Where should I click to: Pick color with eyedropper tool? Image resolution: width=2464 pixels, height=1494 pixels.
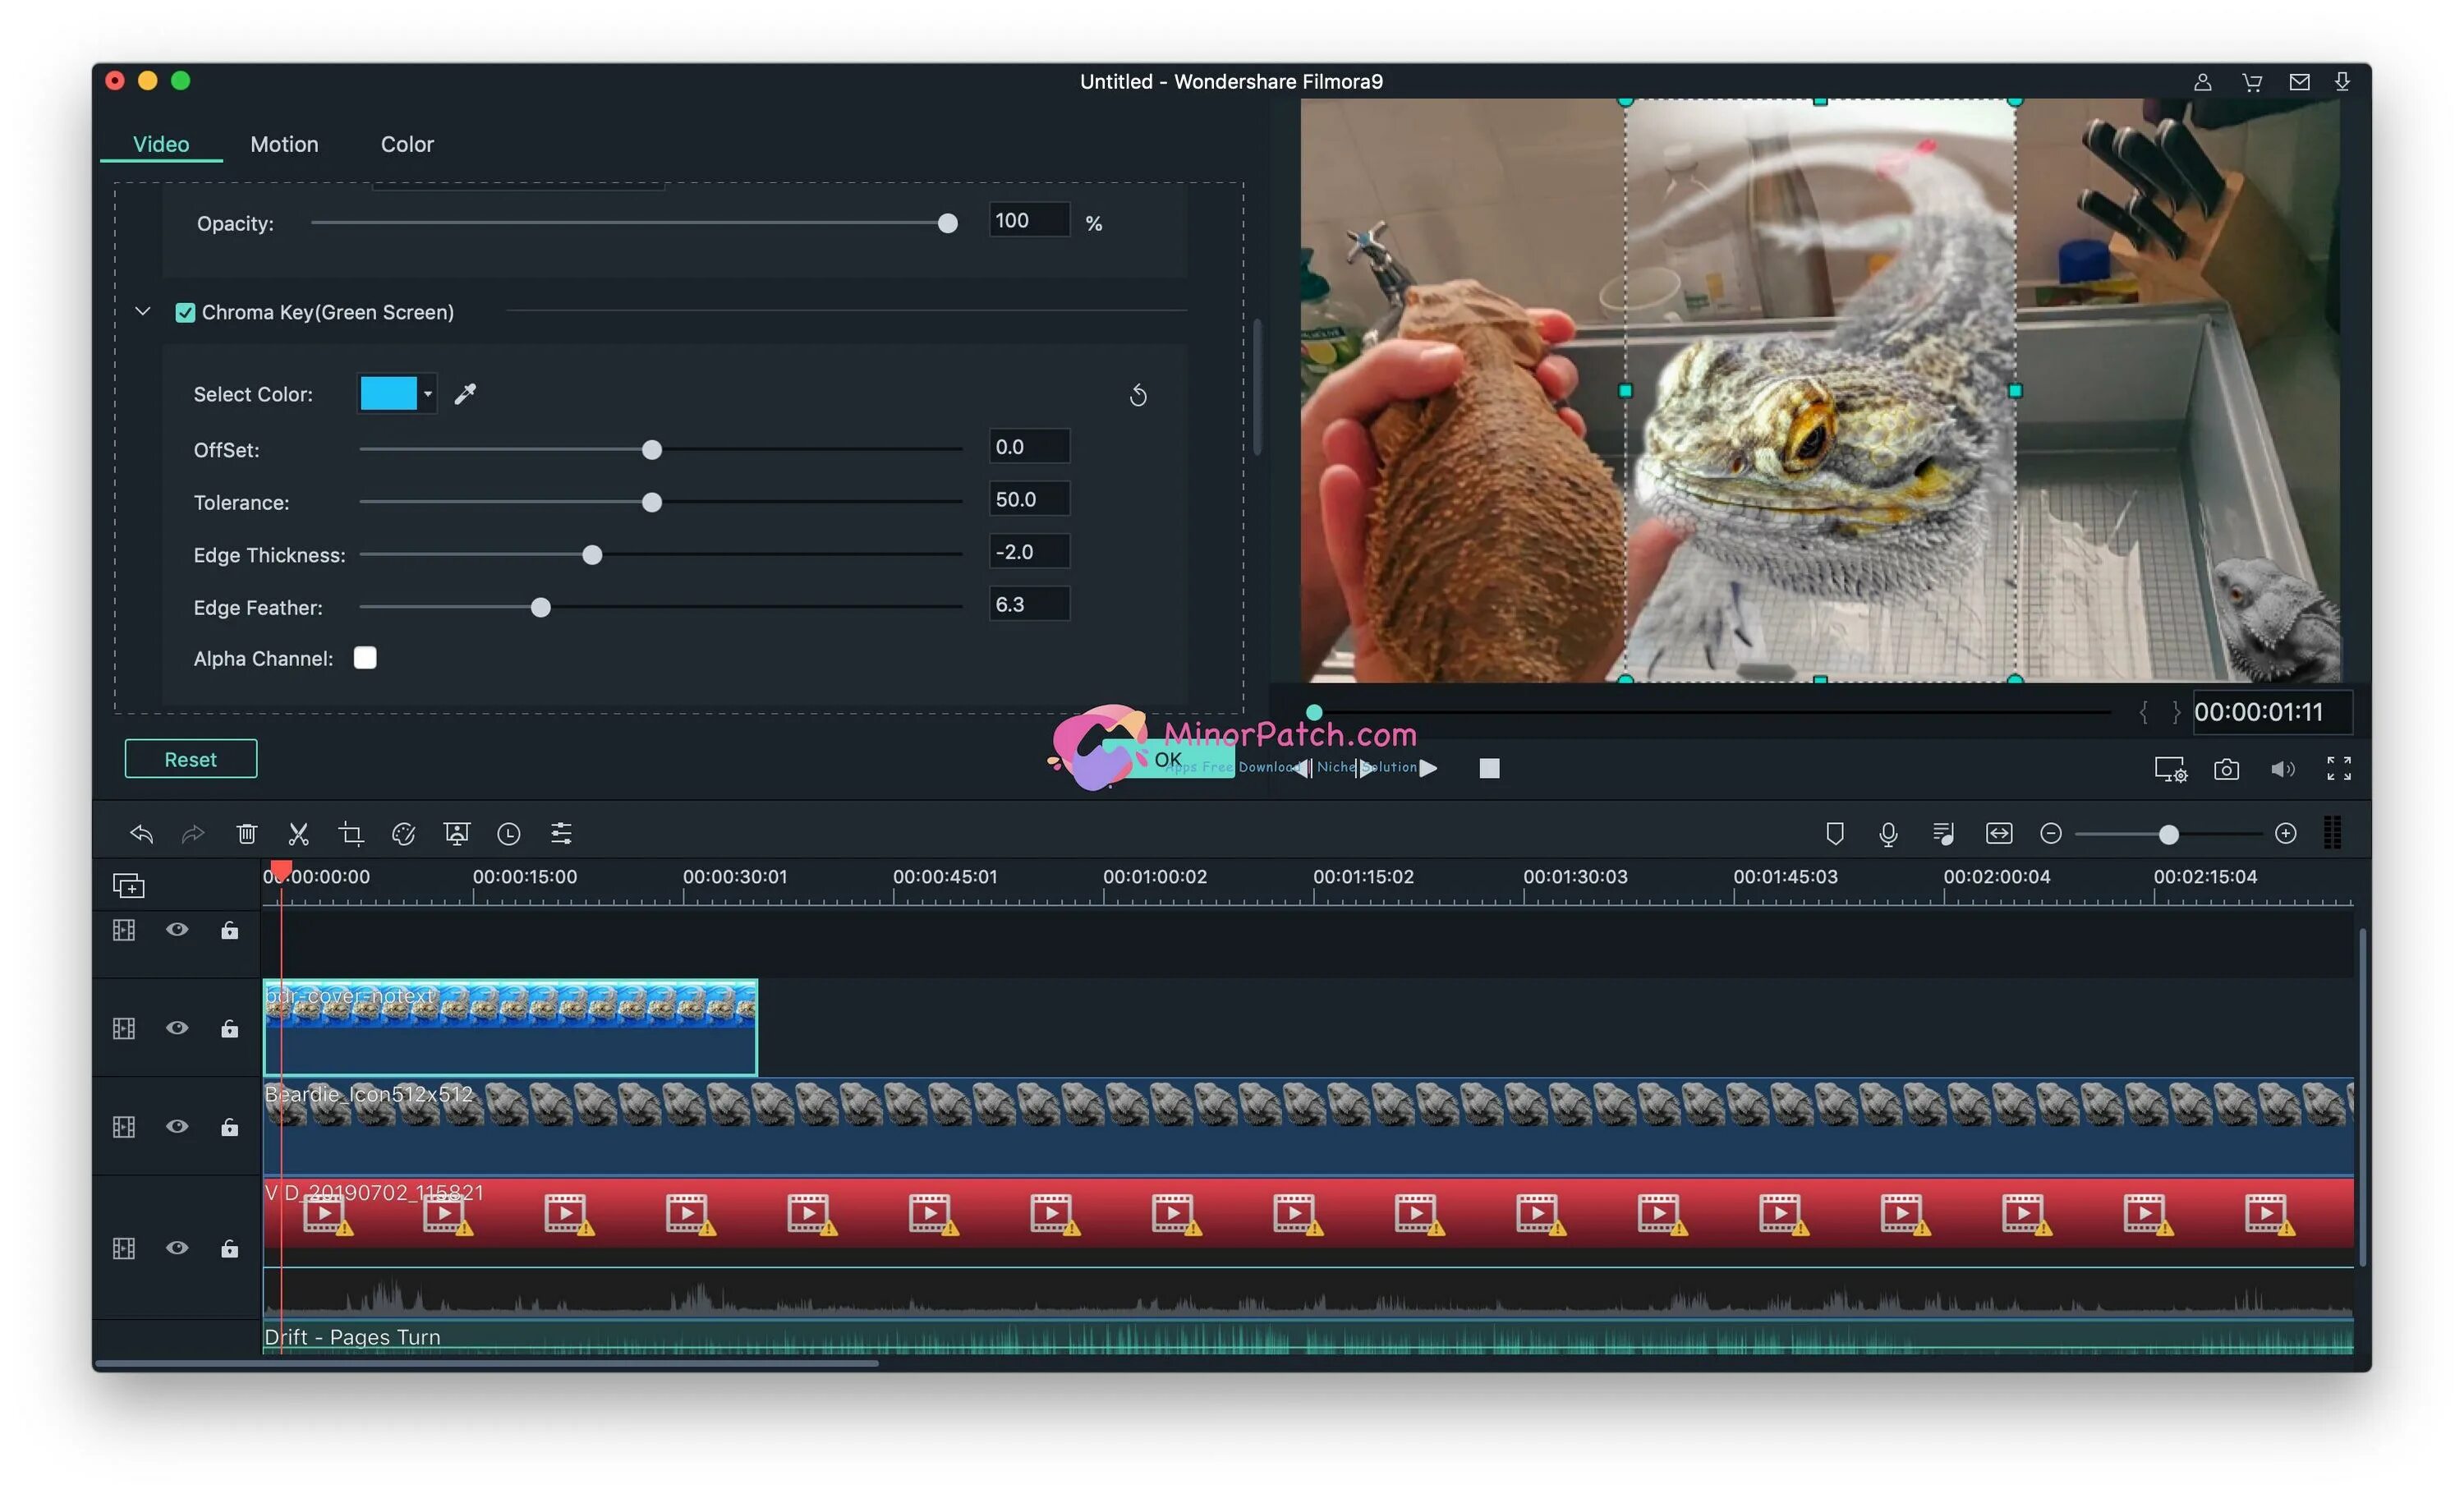[x=465, y=394]
